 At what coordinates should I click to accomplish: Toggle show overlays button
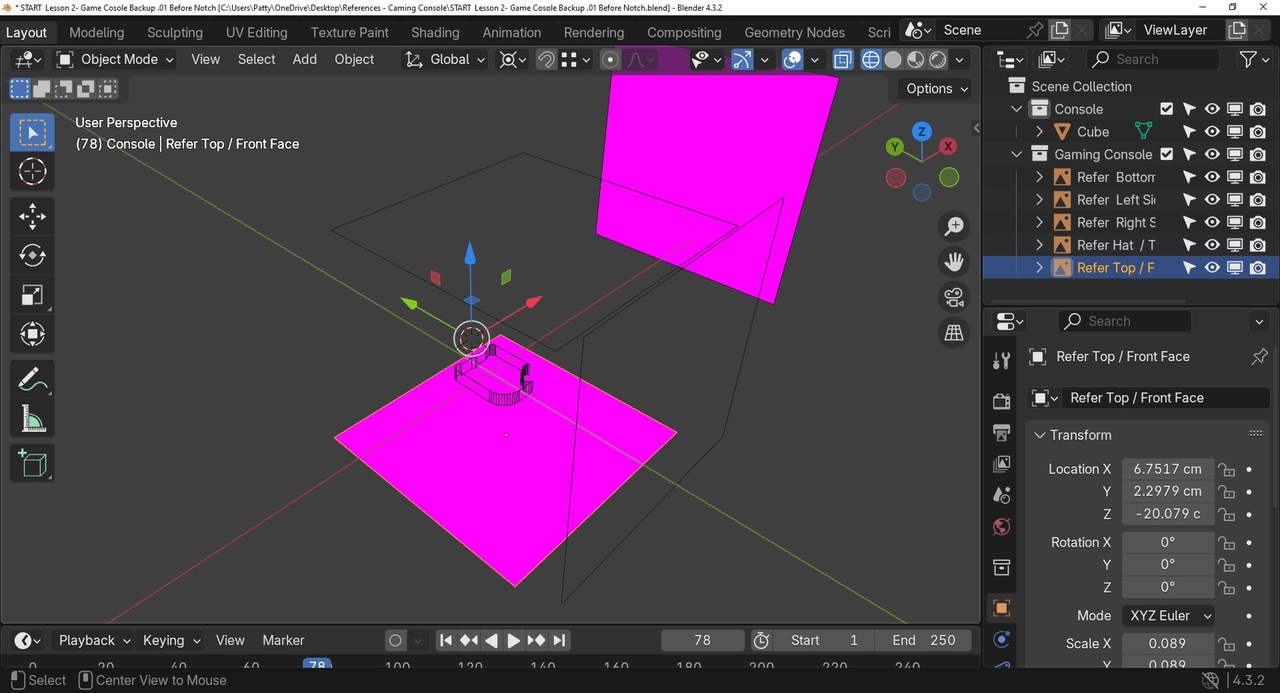[792, 60]
